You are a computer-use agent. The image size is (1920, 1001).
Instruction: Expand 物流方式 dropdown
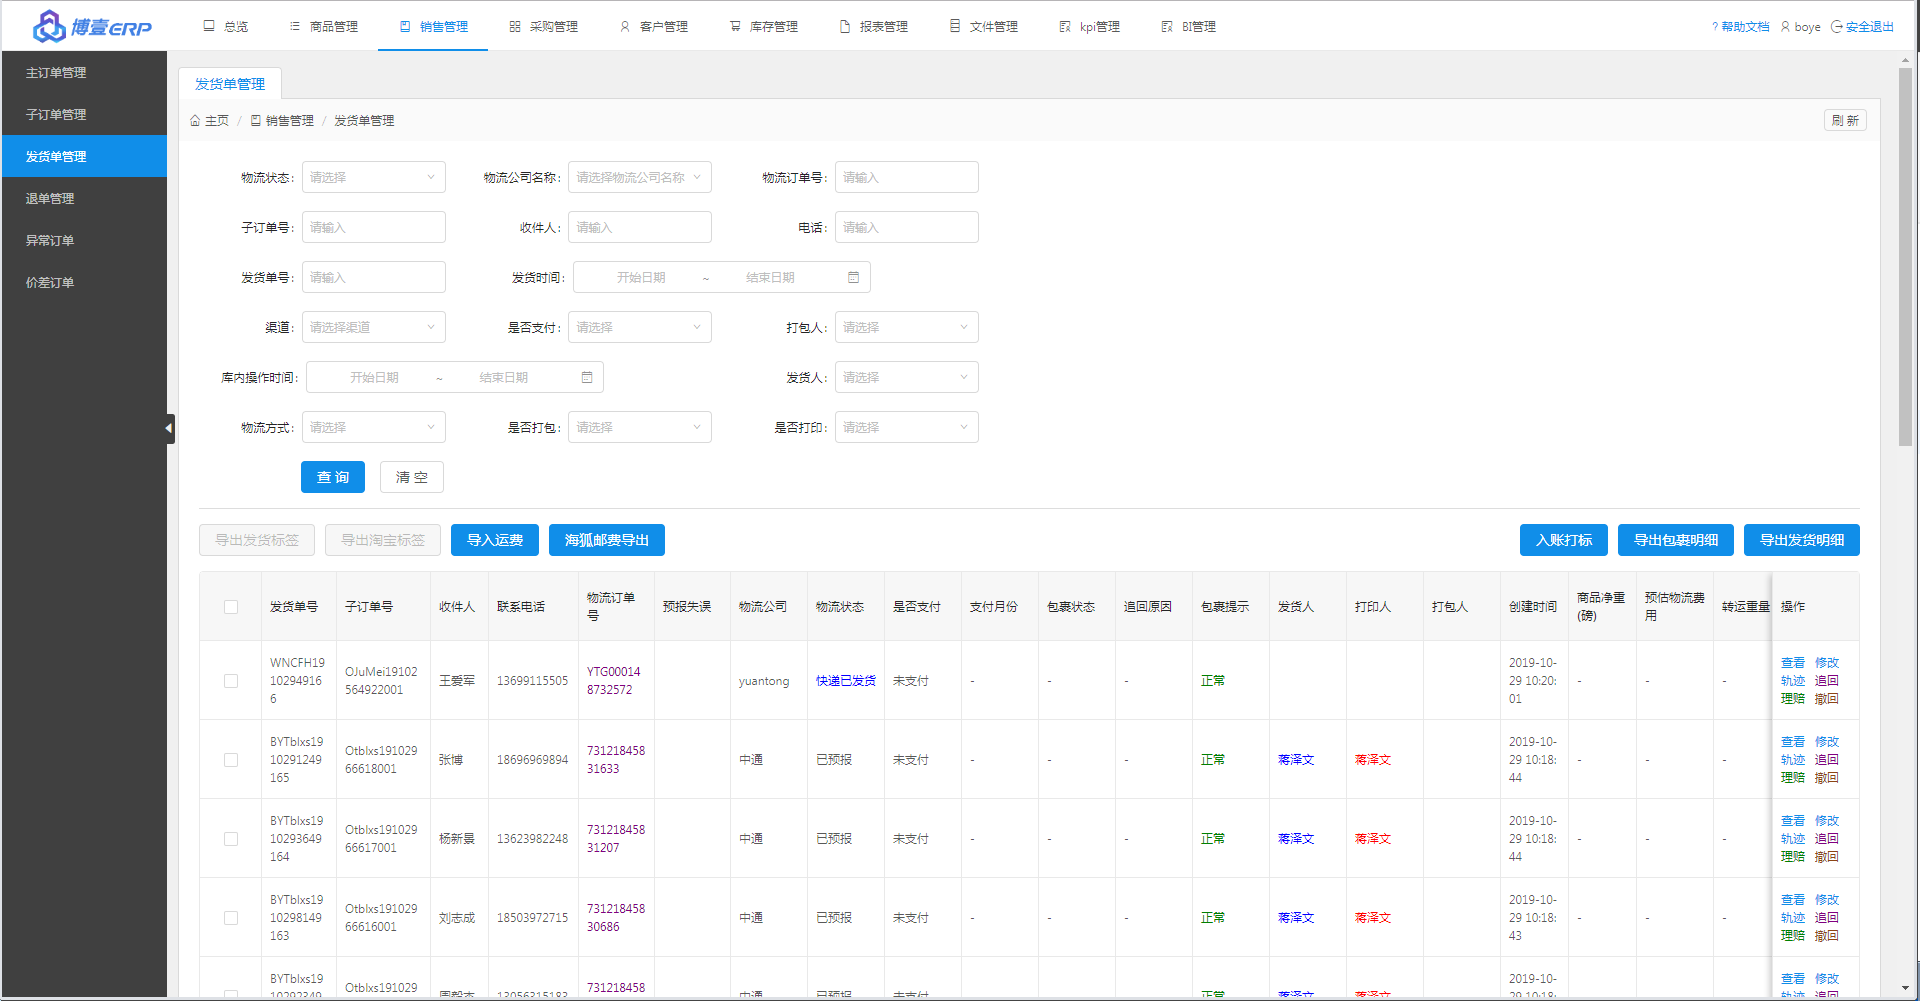(x=374, y=427)
